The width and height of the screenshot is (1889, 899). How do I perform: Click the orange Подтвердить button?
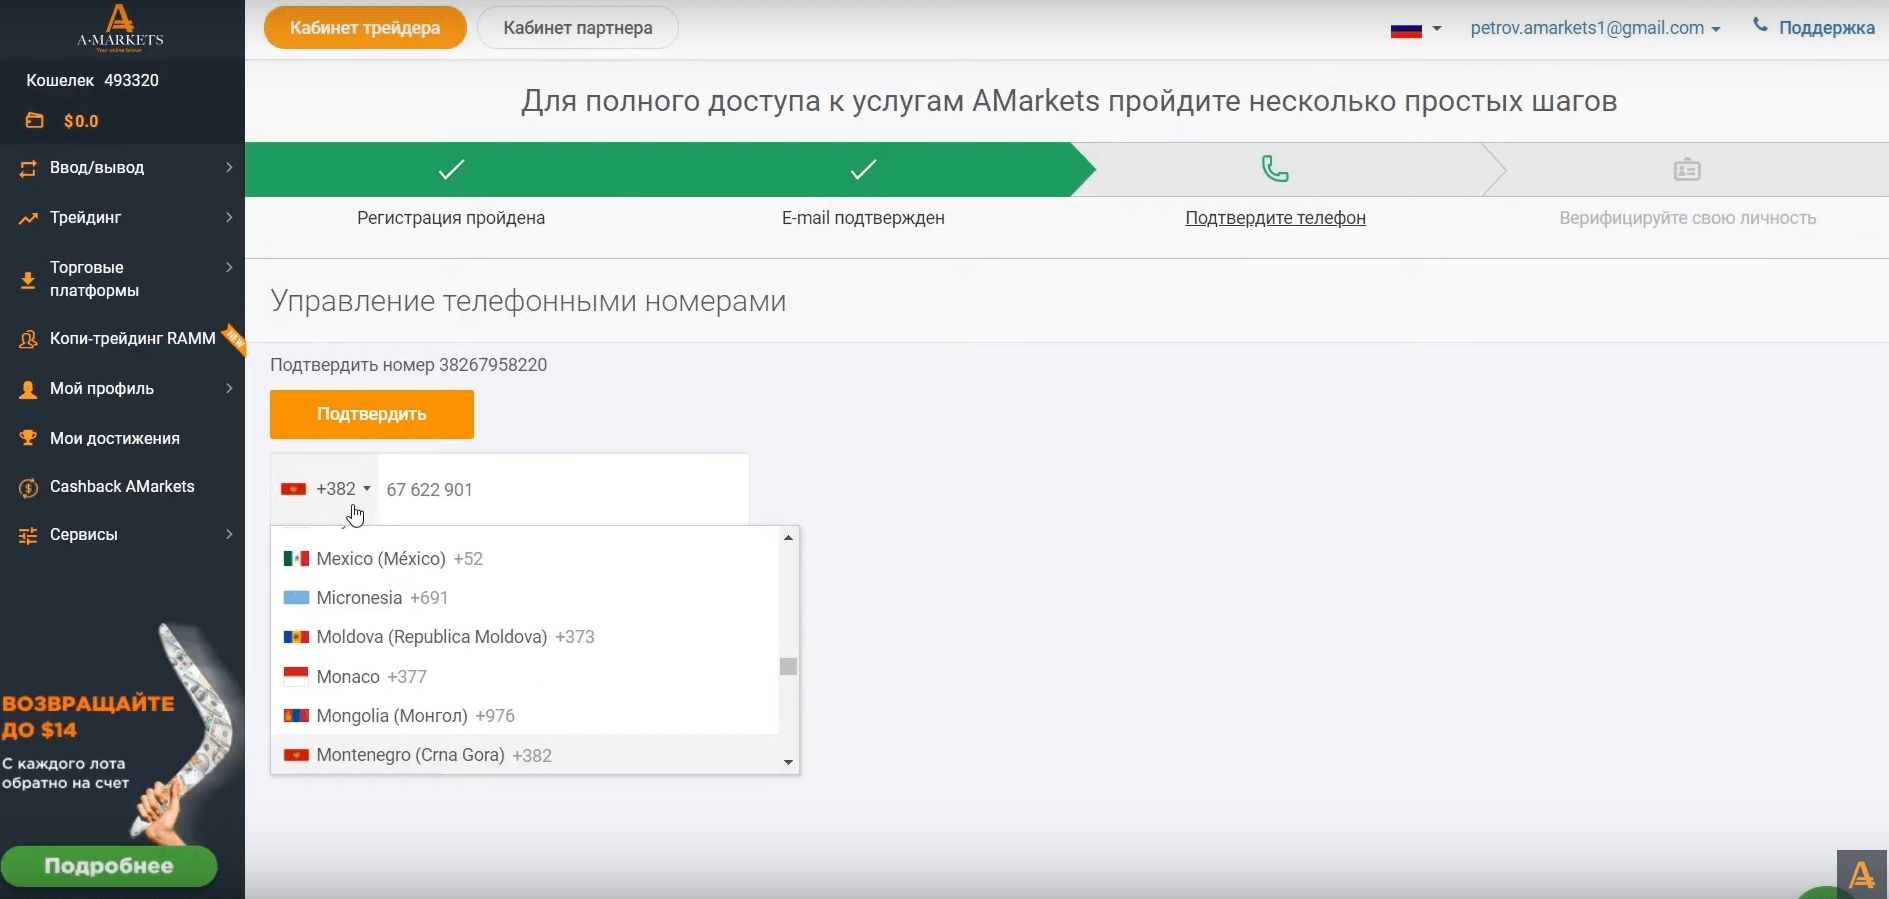372,414
